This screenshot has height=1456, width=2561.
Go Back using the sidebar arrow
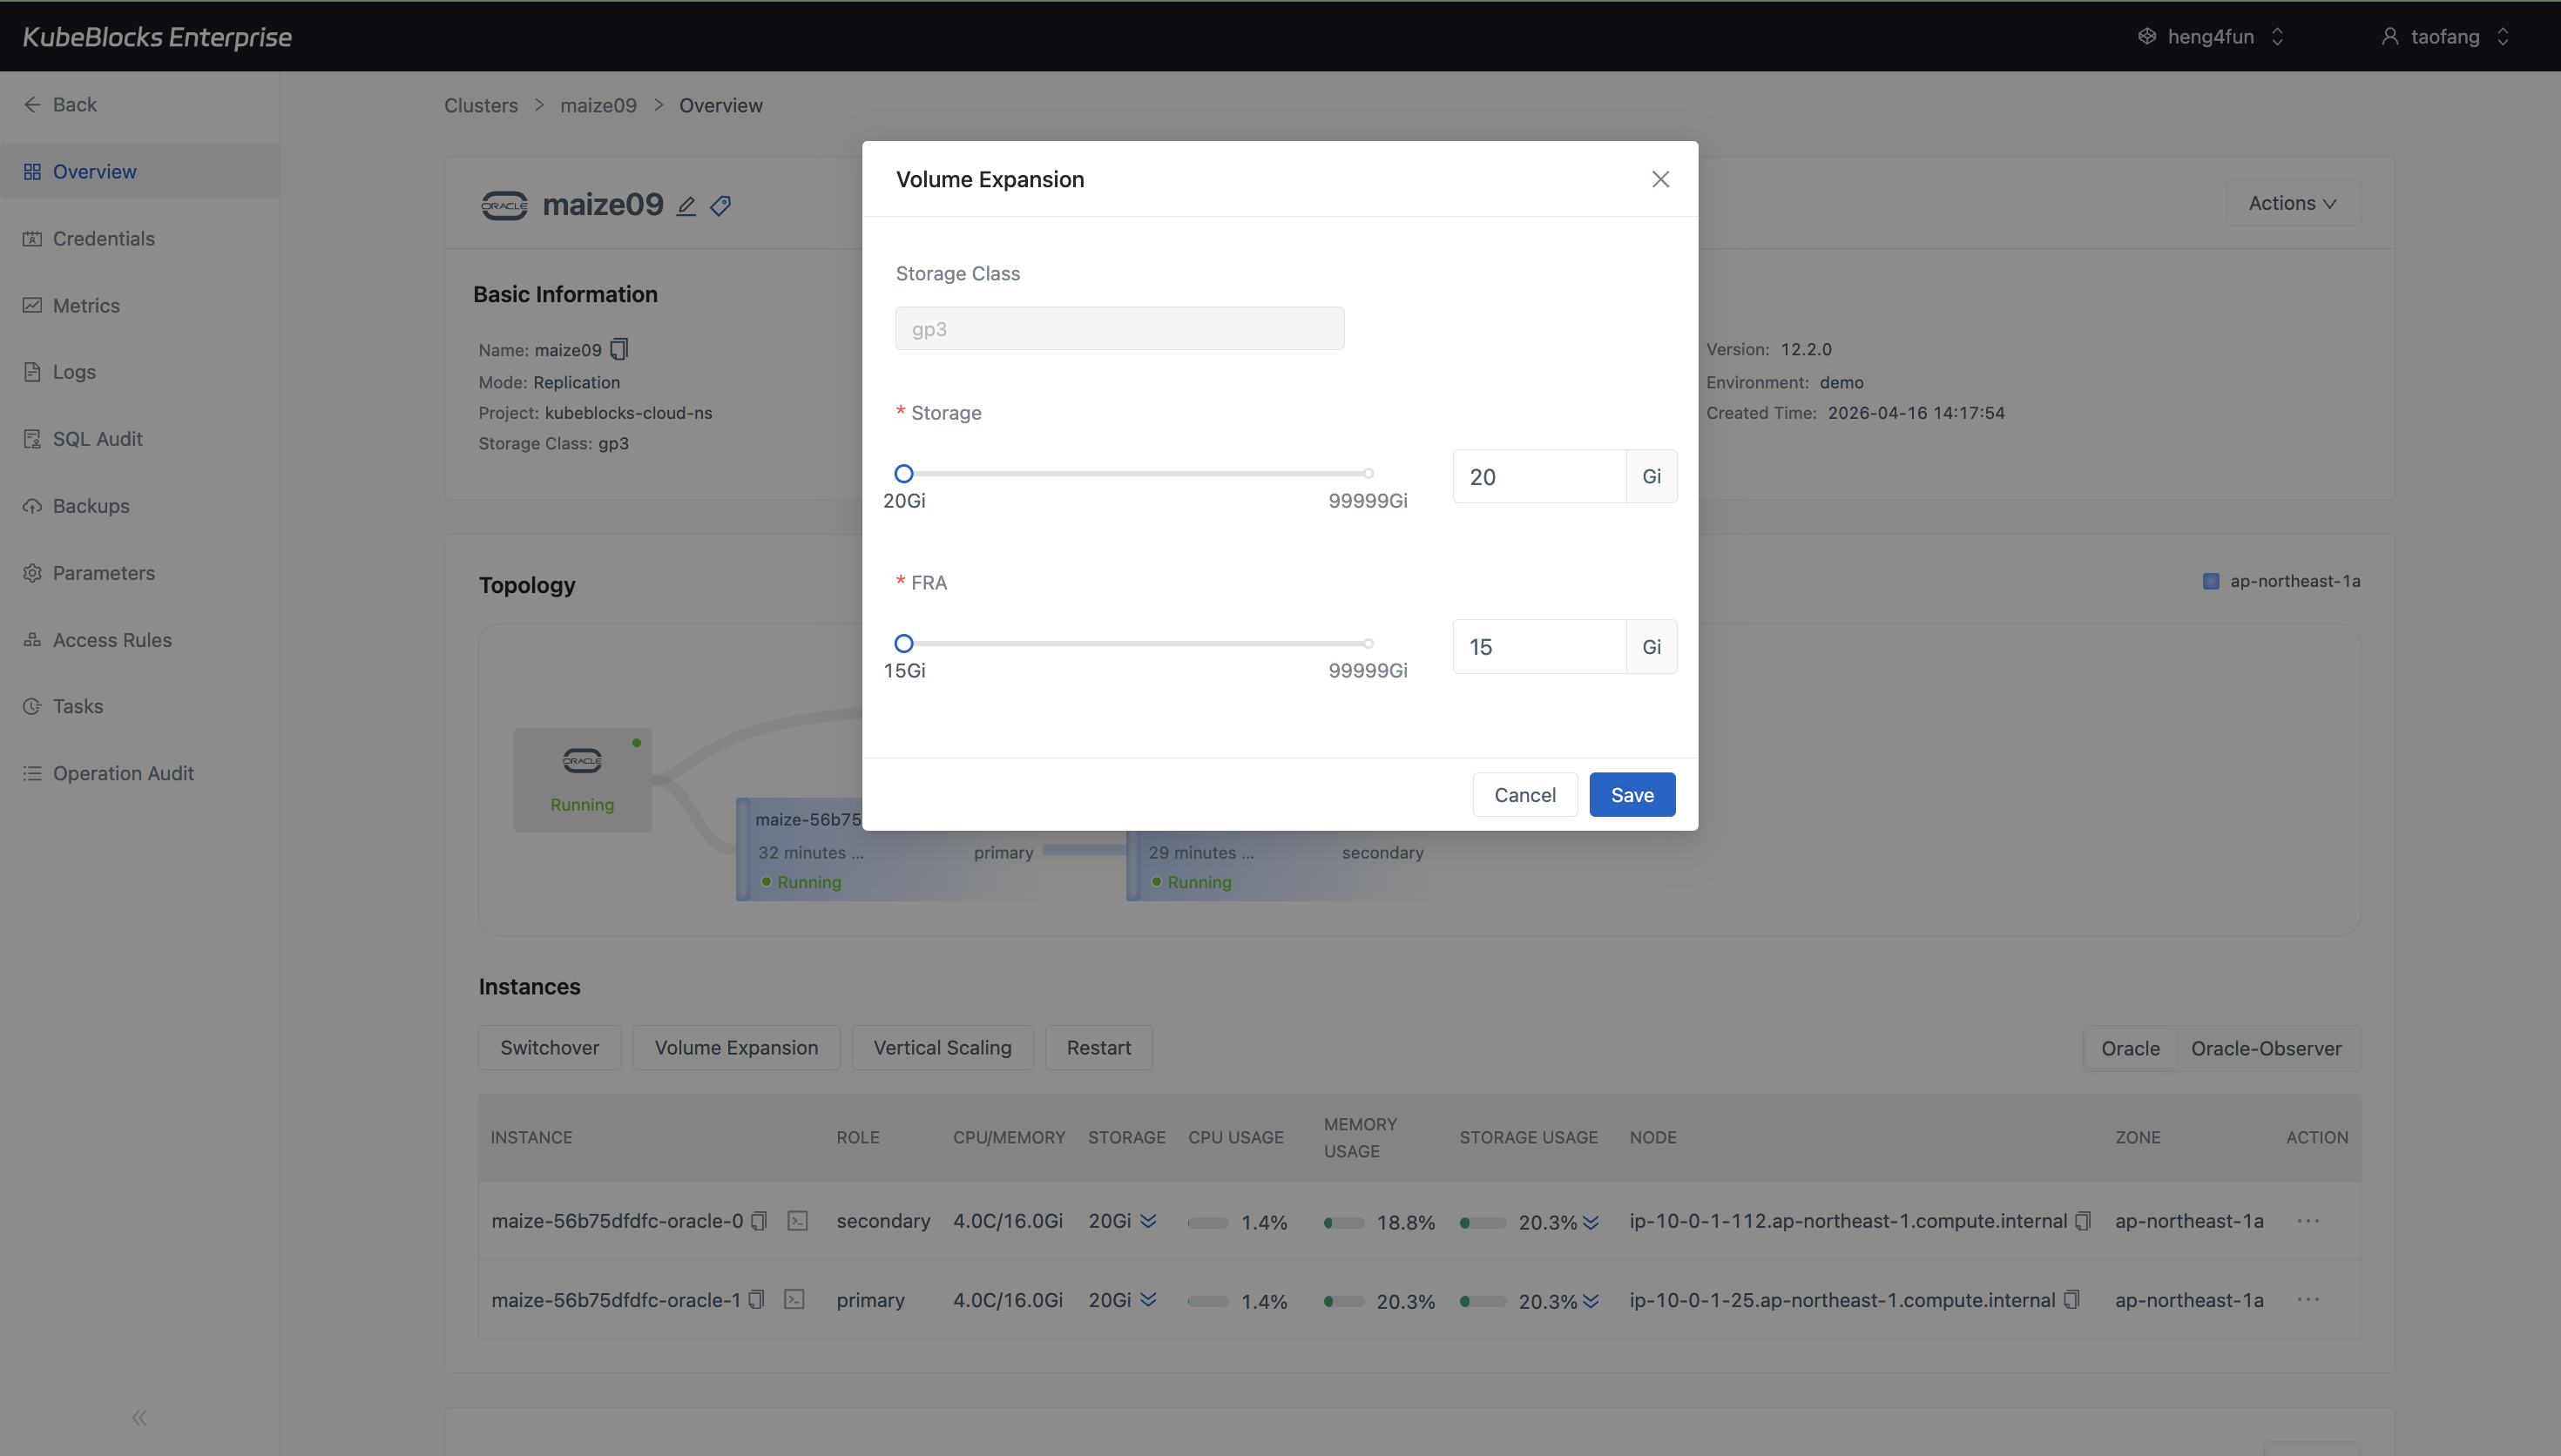tap(32, 105)
